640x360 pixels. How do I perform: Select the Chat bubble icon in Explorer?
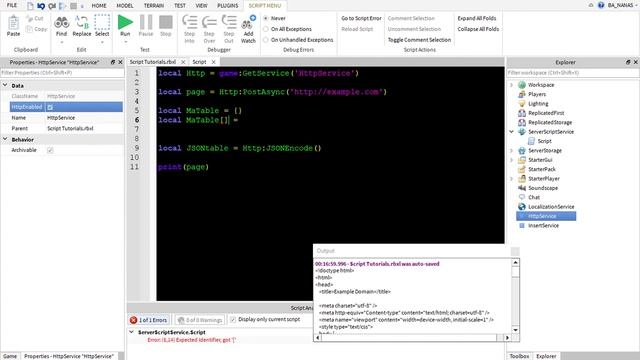(x=522, y=198)
